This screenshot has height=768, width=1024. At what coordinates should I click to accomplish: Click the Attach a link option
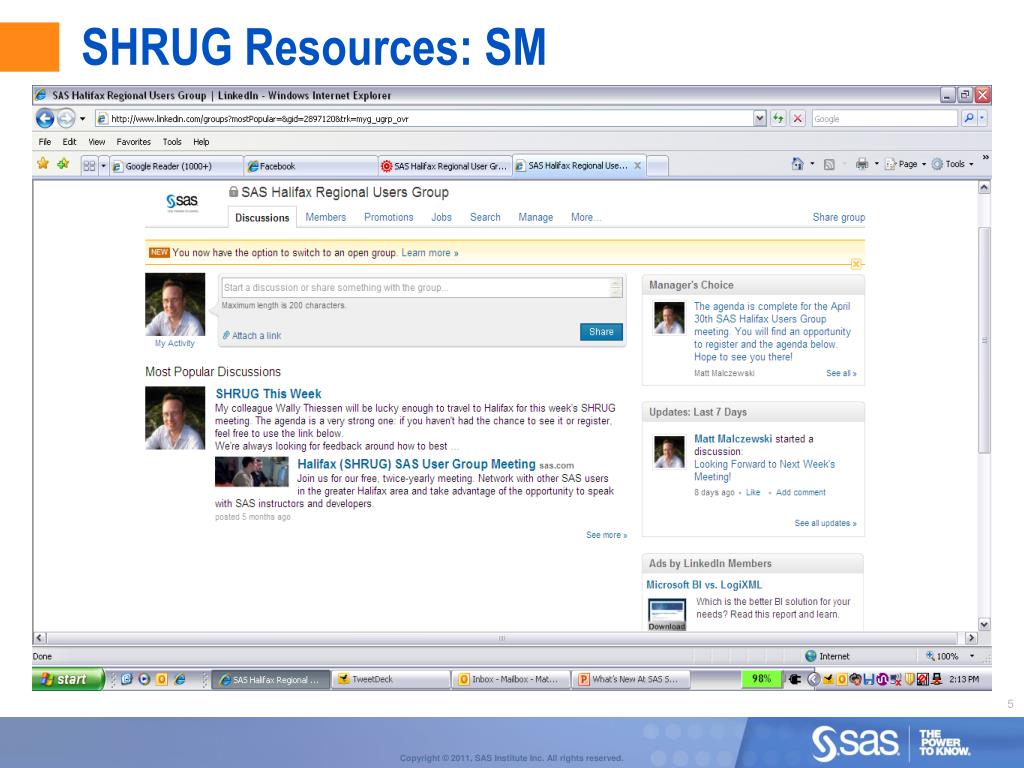(252, 335)
